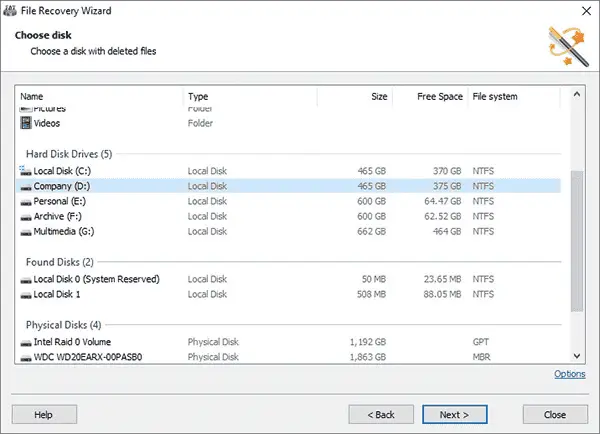Click the GPT file system cell

[481, 341]
